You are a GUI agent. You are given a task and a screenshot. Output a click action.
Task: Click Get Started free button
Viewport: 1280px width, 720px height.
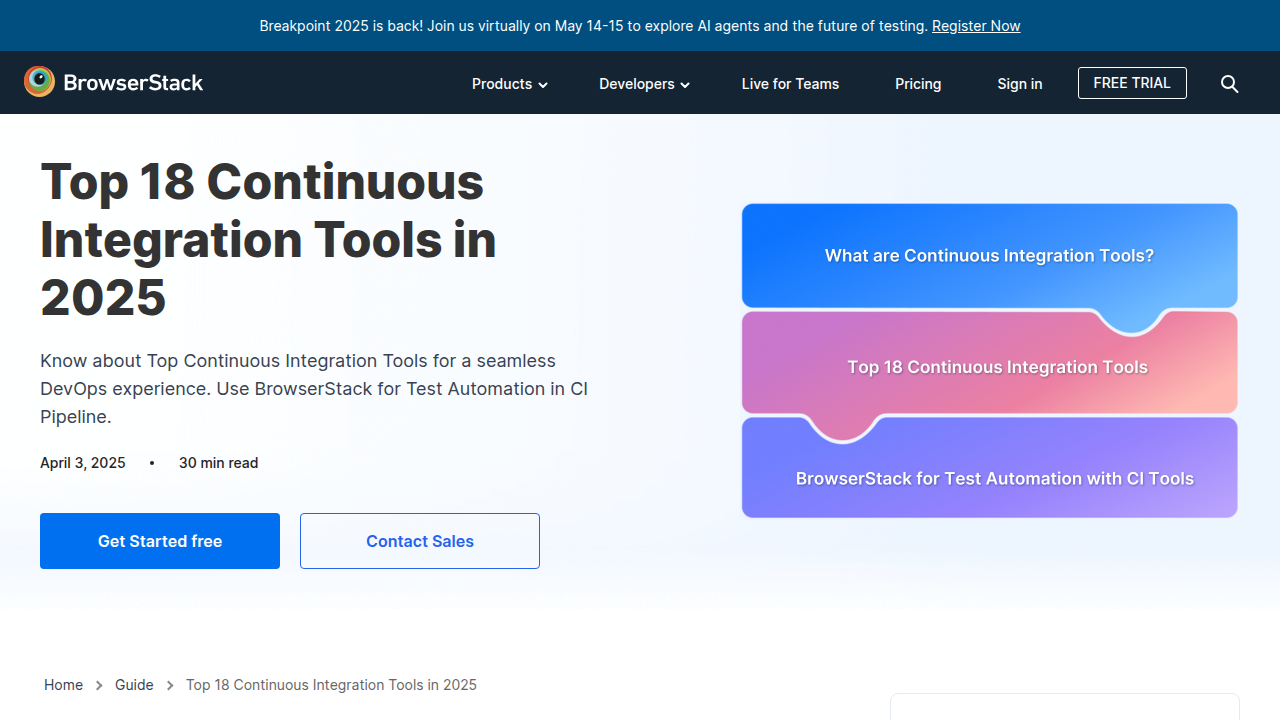[x=160, y=541]
